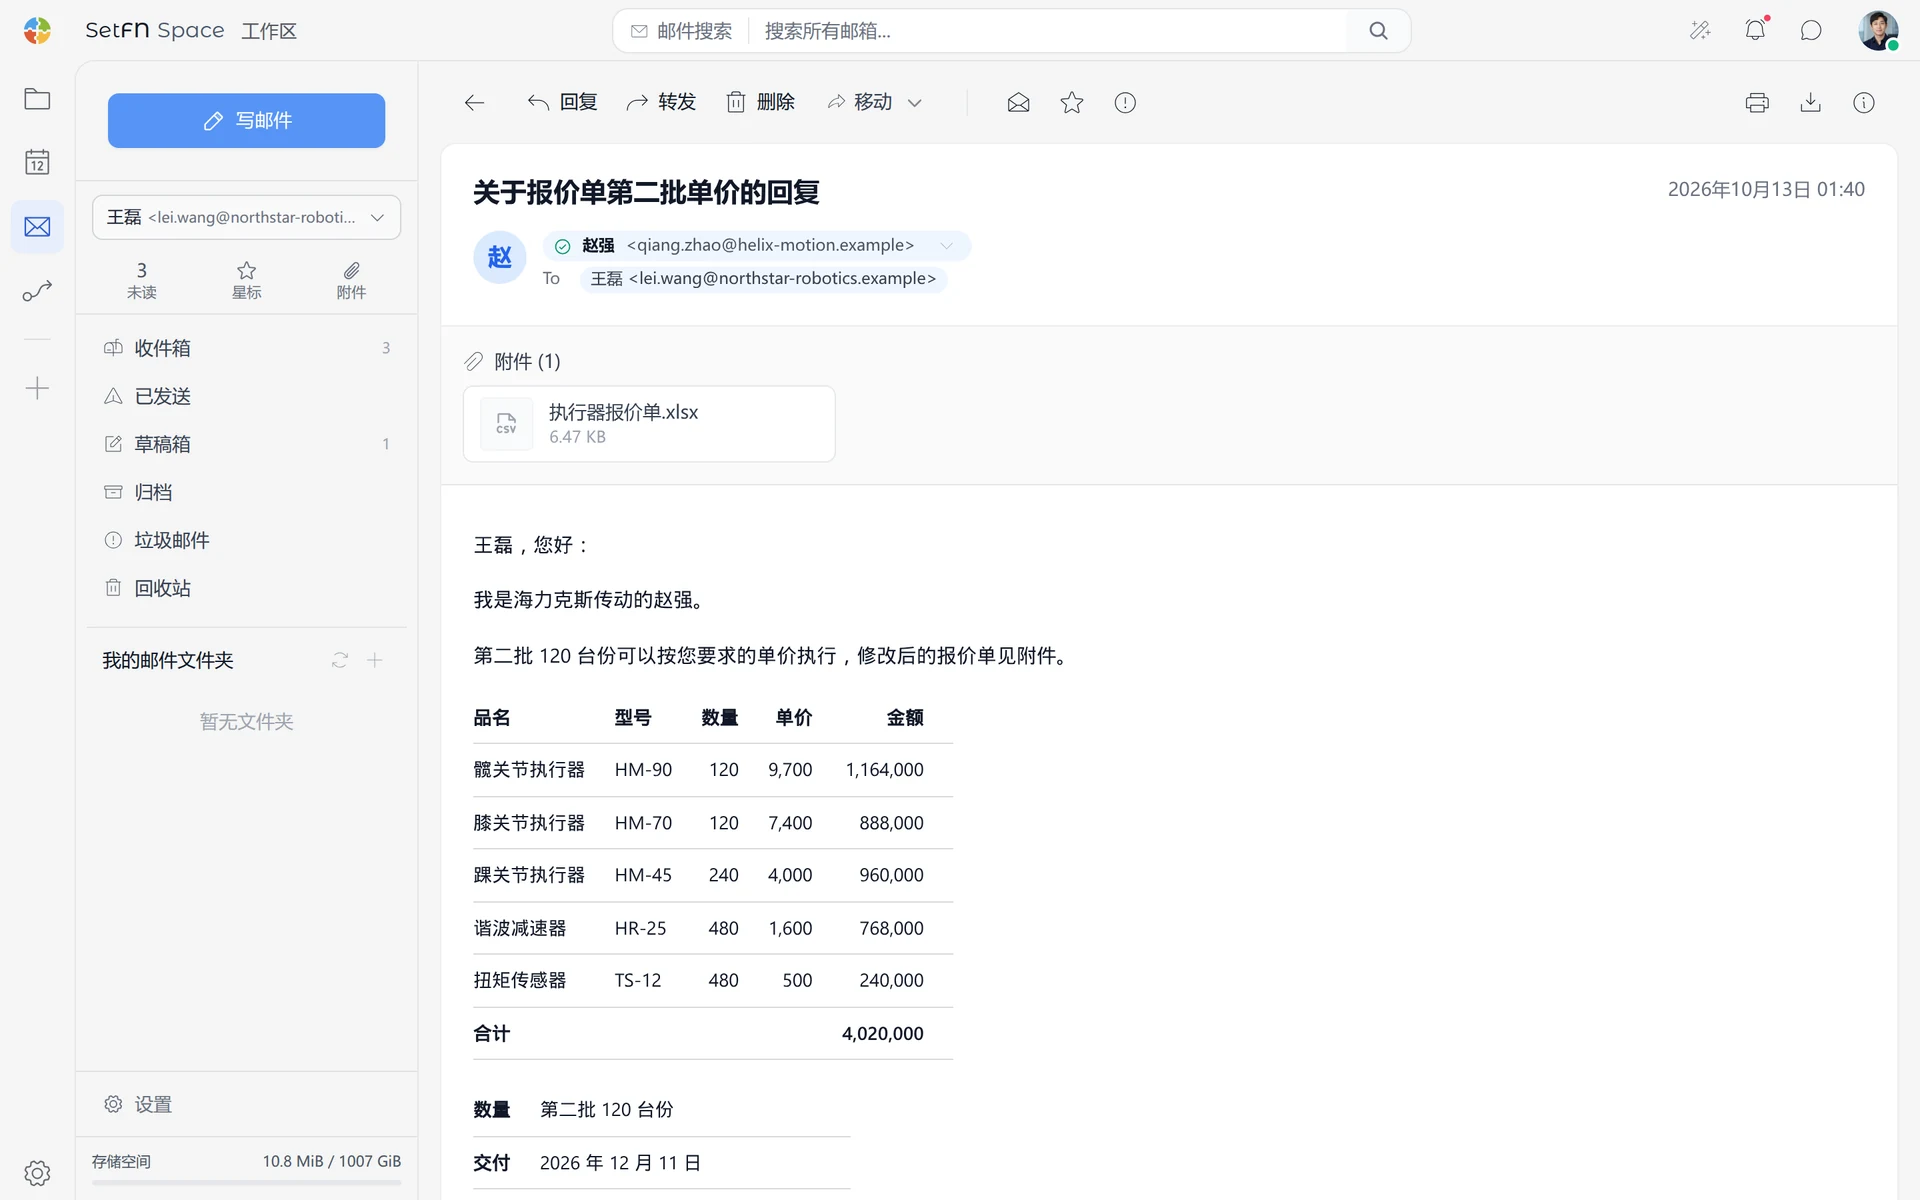Viewport: 1920px width, 1200px height.
Task: Click the 谐波减速器 row name
Action: point(520,928)
